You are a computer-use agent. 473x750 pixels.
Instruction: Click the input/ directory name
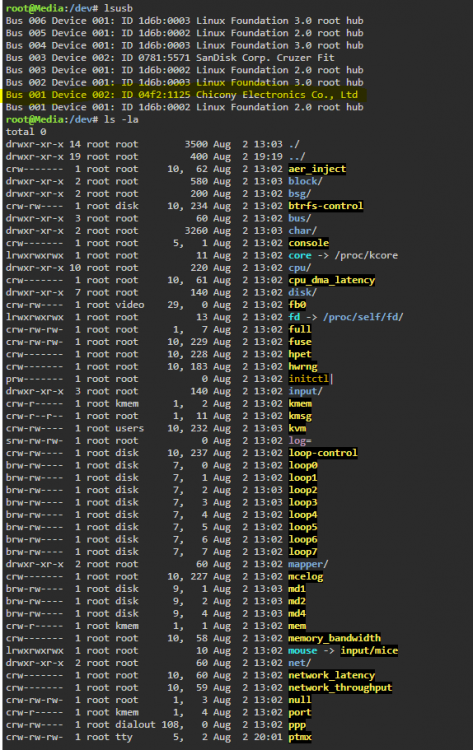click(305, 391)
